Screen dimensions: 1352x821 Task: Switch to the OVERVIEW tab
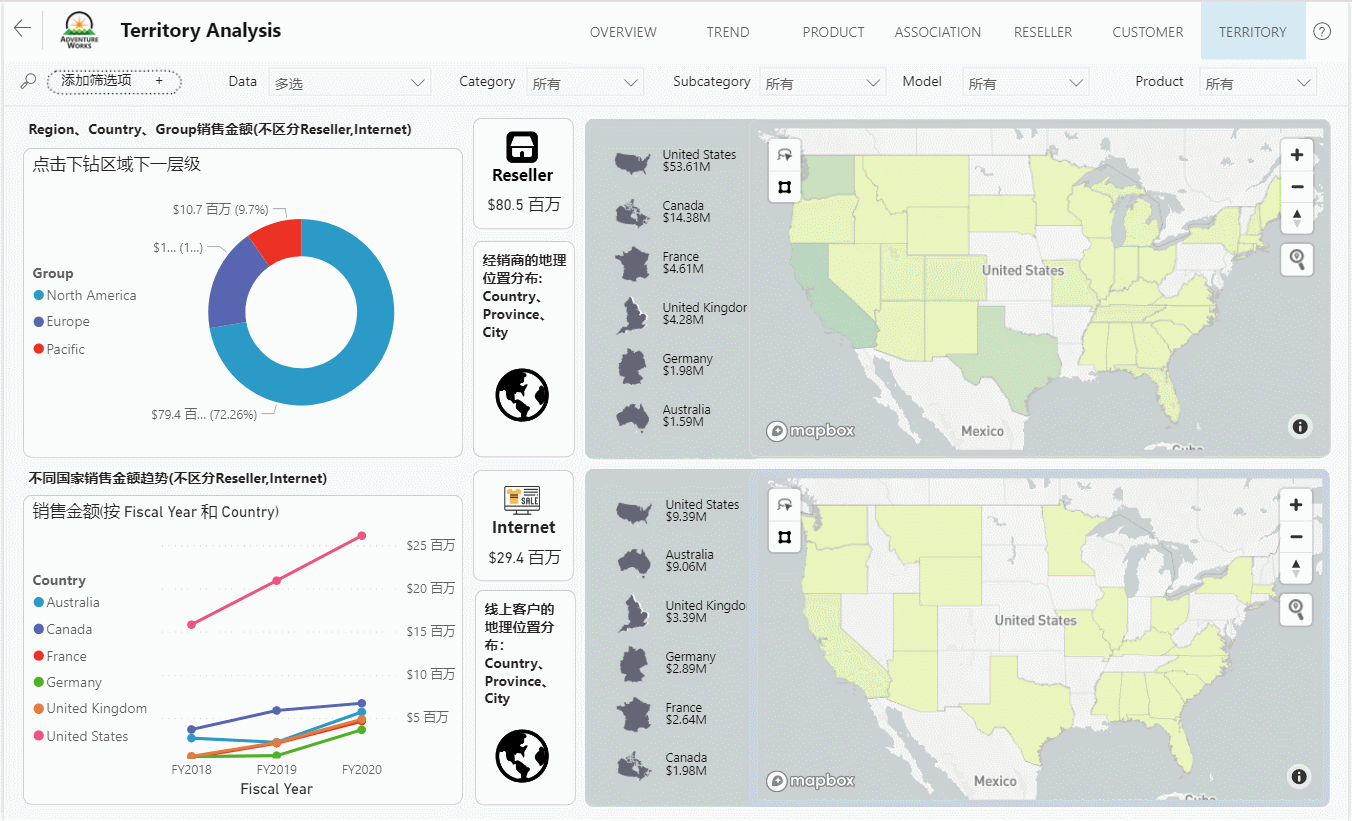pos(623,32)
